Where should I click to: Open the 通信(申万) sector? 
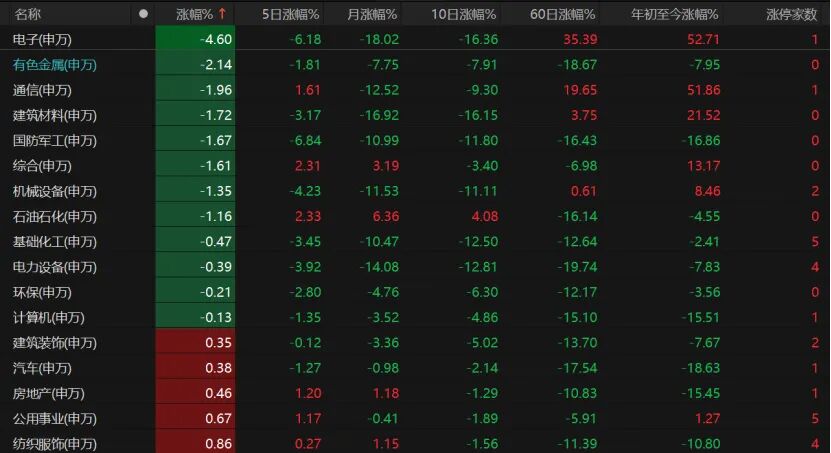(42, 90)
